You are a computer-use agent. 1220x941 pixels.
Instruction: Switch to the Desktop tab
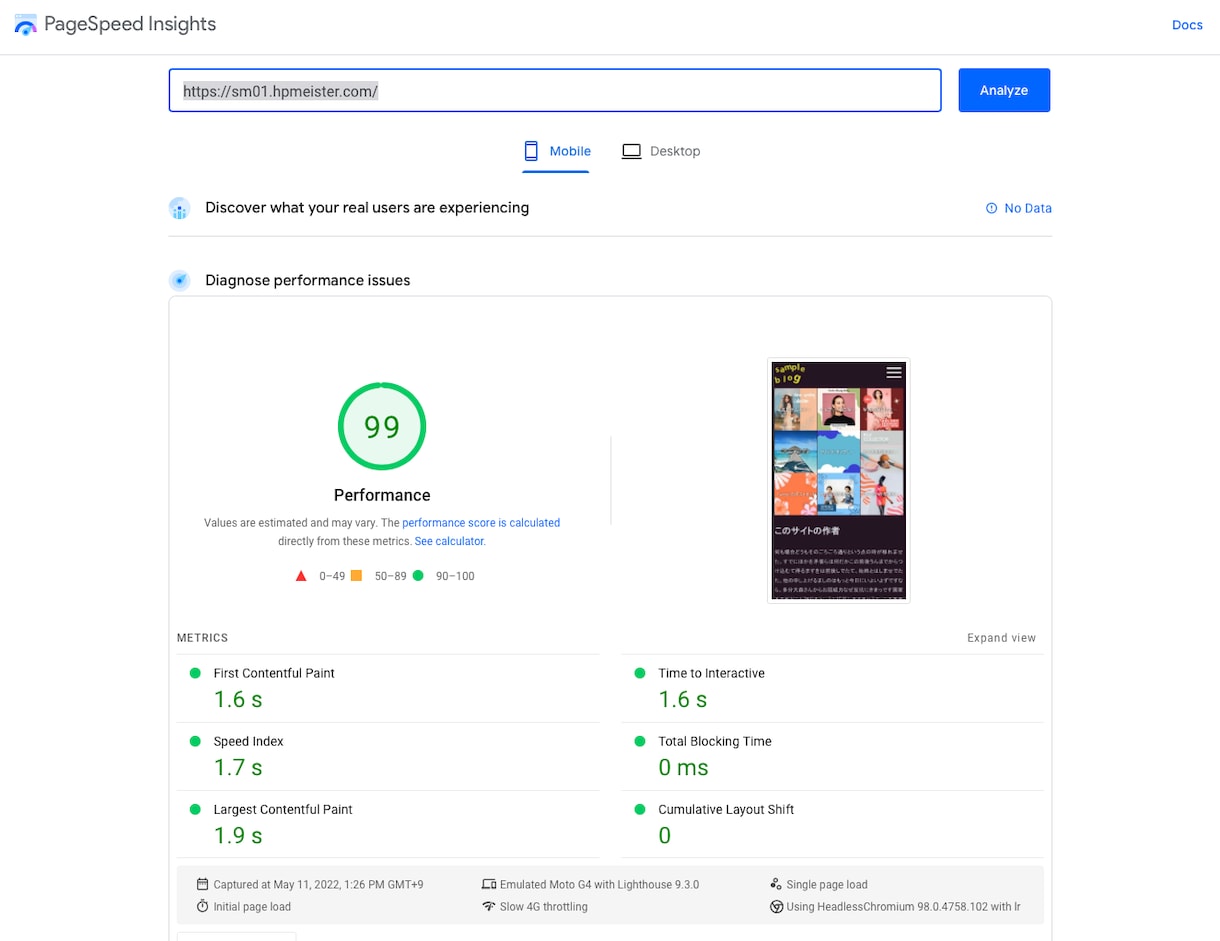[661, 151]
